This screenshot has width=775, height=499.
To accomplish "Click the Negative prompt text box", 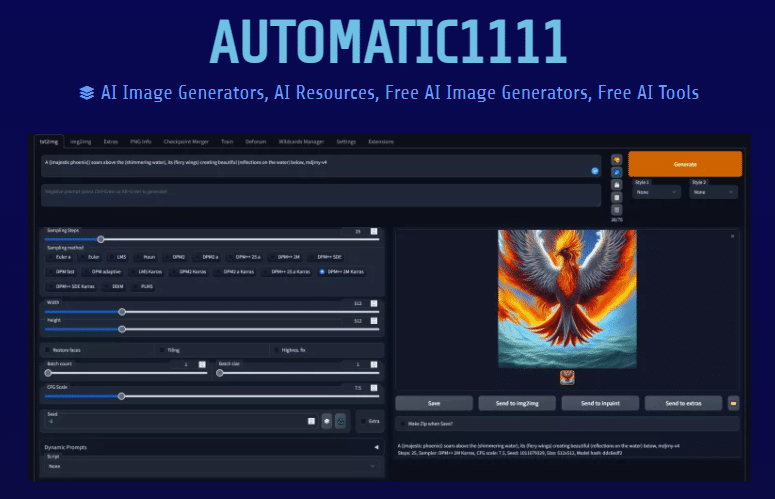I will tap(321, 196).
